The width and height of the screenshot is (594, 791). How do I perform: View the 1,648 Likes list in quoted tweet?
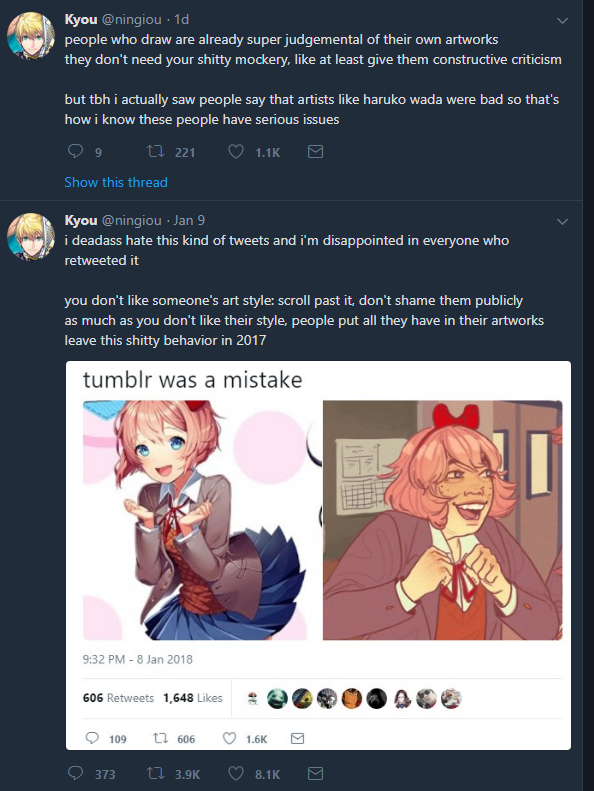coord(193,698)
